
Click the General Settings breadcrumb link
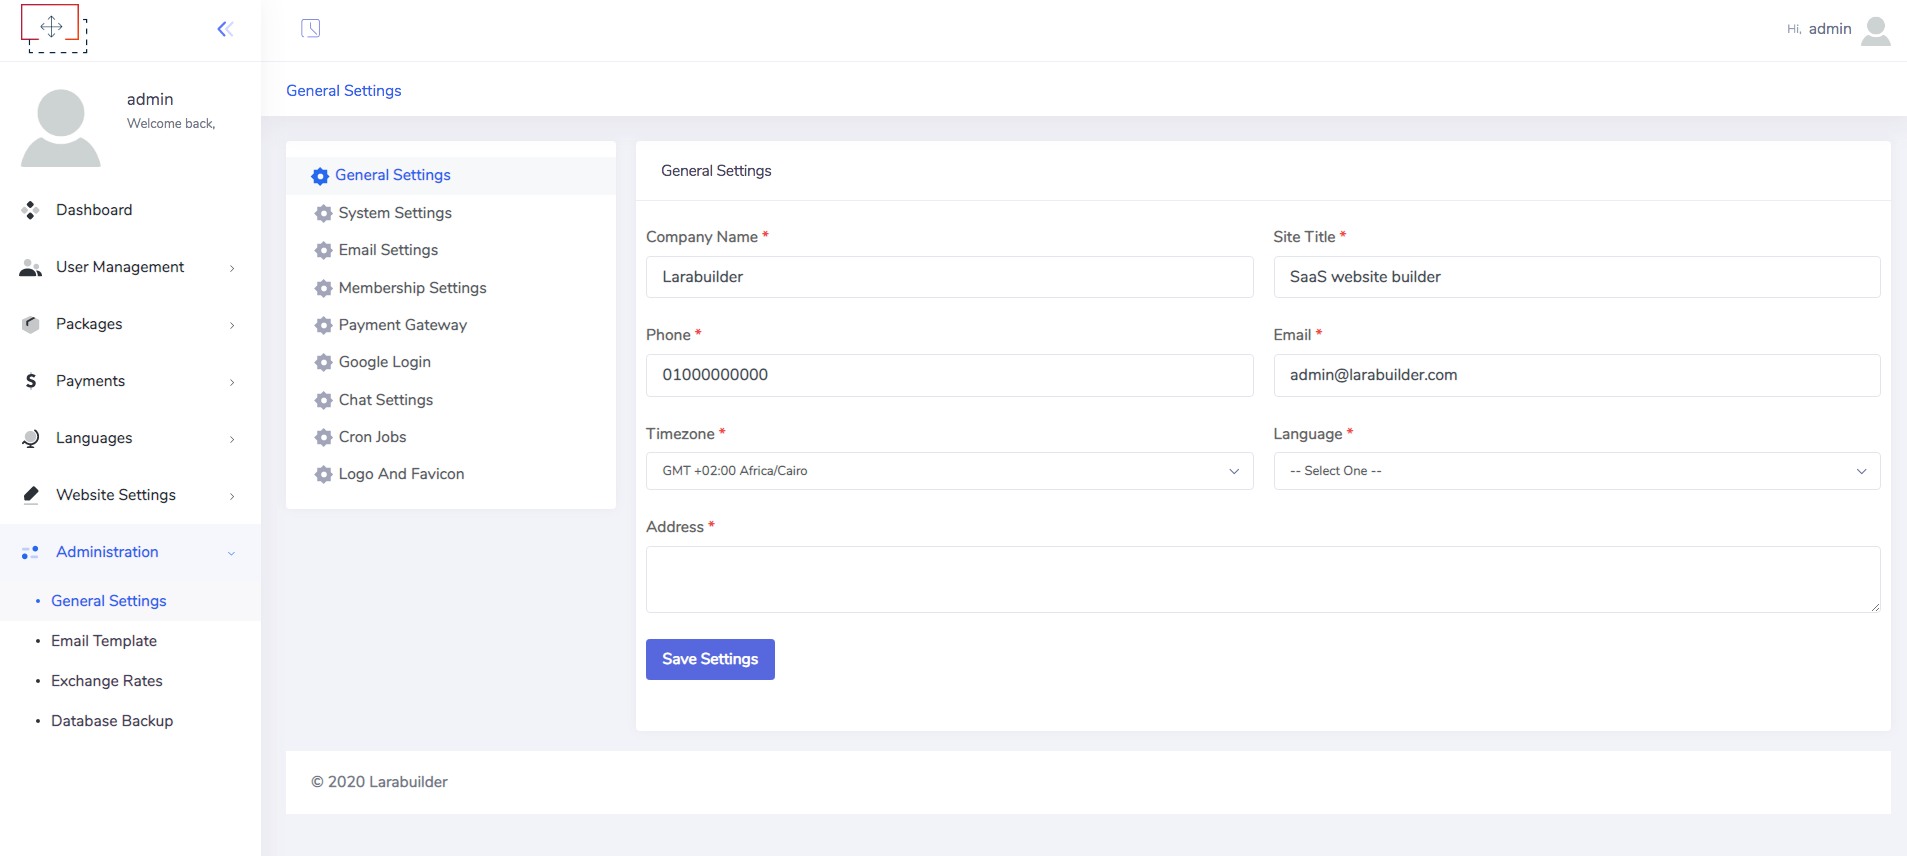coord(343,90)
